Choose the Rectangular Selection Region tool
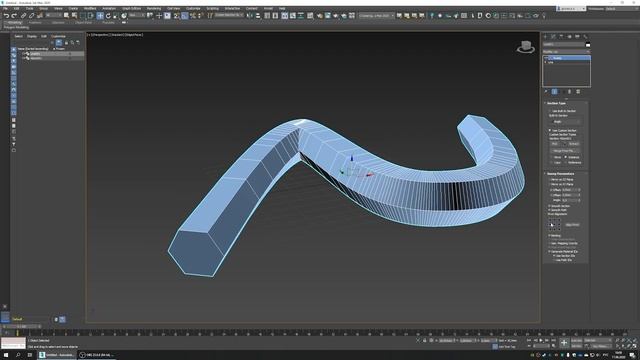 click(83, 16)
